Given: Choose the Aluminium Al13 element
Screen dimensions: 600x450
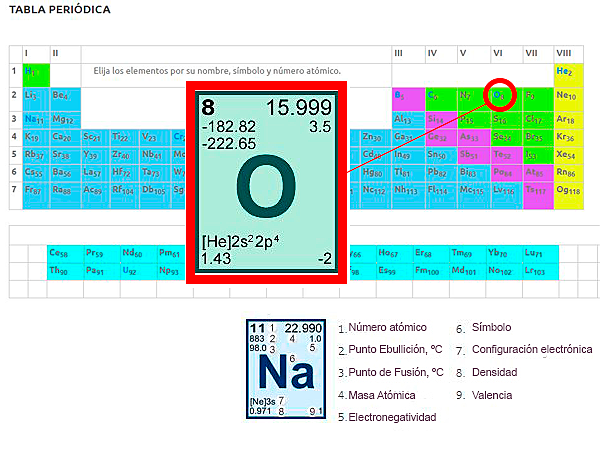Looking at the screenshot, I should [408, 120].
